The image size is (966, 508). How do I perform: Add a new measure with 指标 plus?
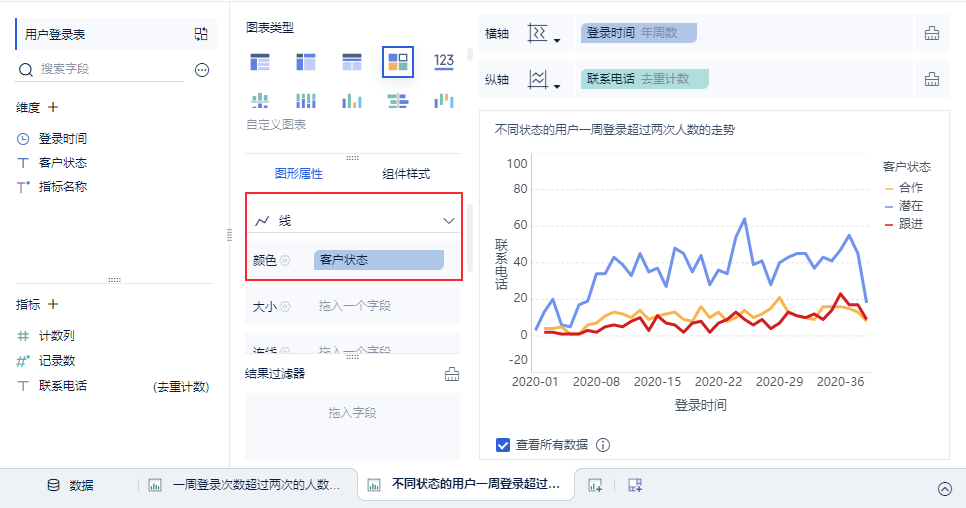[x=53, y=304]
